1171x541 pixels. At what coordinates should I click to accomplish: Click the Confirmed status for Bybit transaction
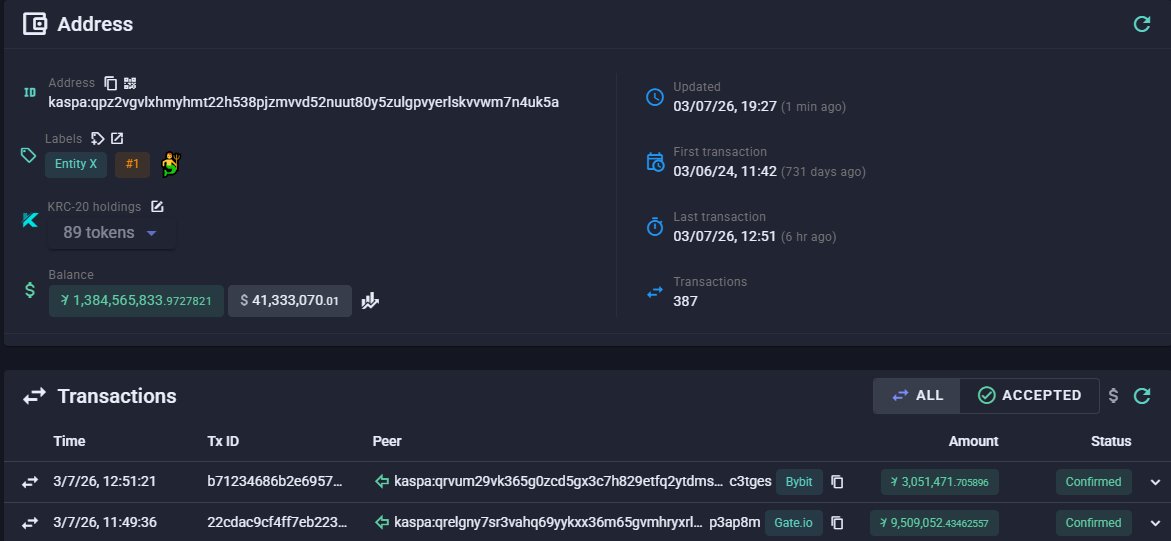point(1093,482)
